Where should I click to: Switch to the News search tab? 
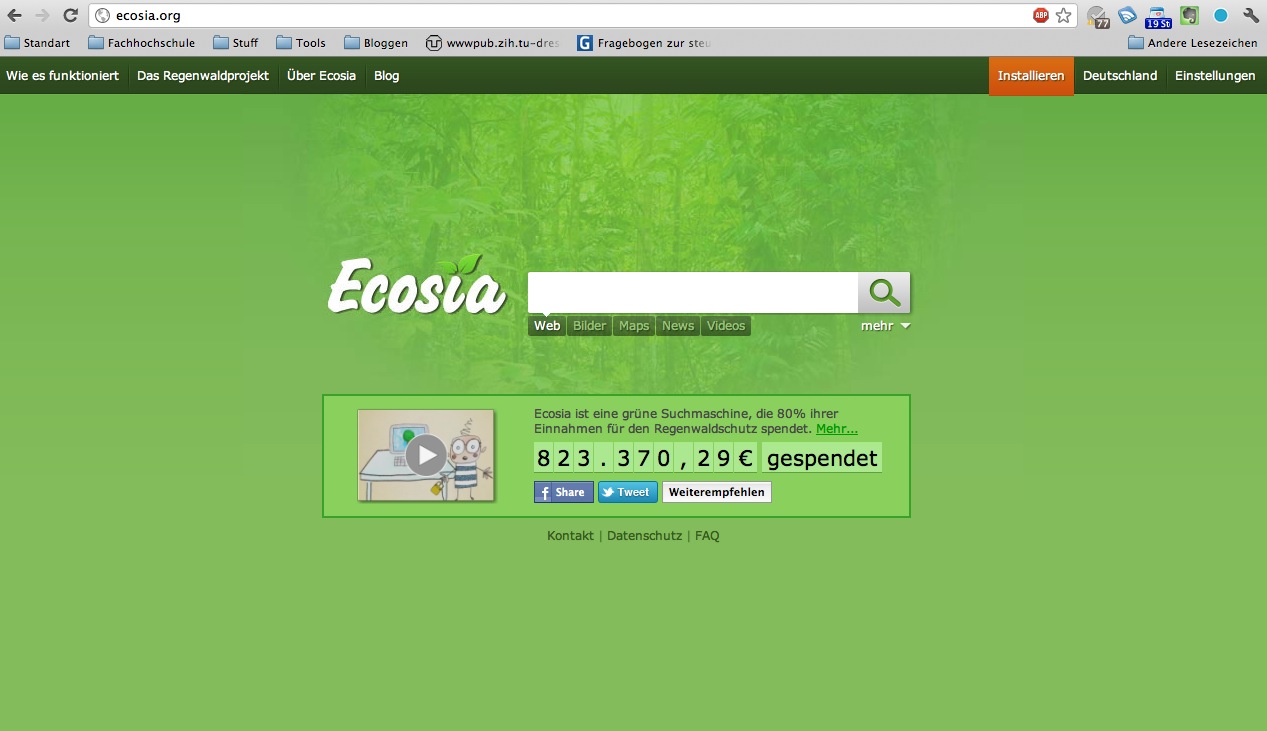tap(678, 326)
